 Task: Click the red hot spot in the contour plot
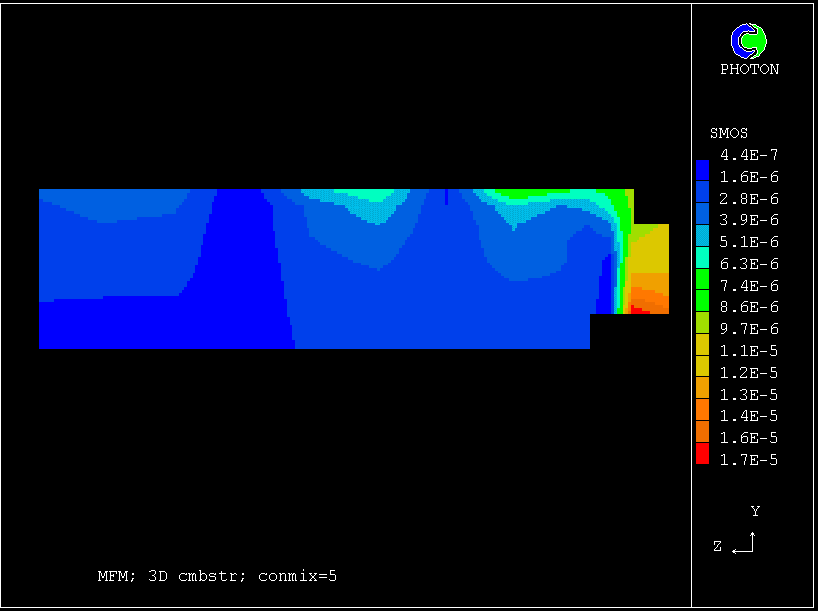point(636,310)
